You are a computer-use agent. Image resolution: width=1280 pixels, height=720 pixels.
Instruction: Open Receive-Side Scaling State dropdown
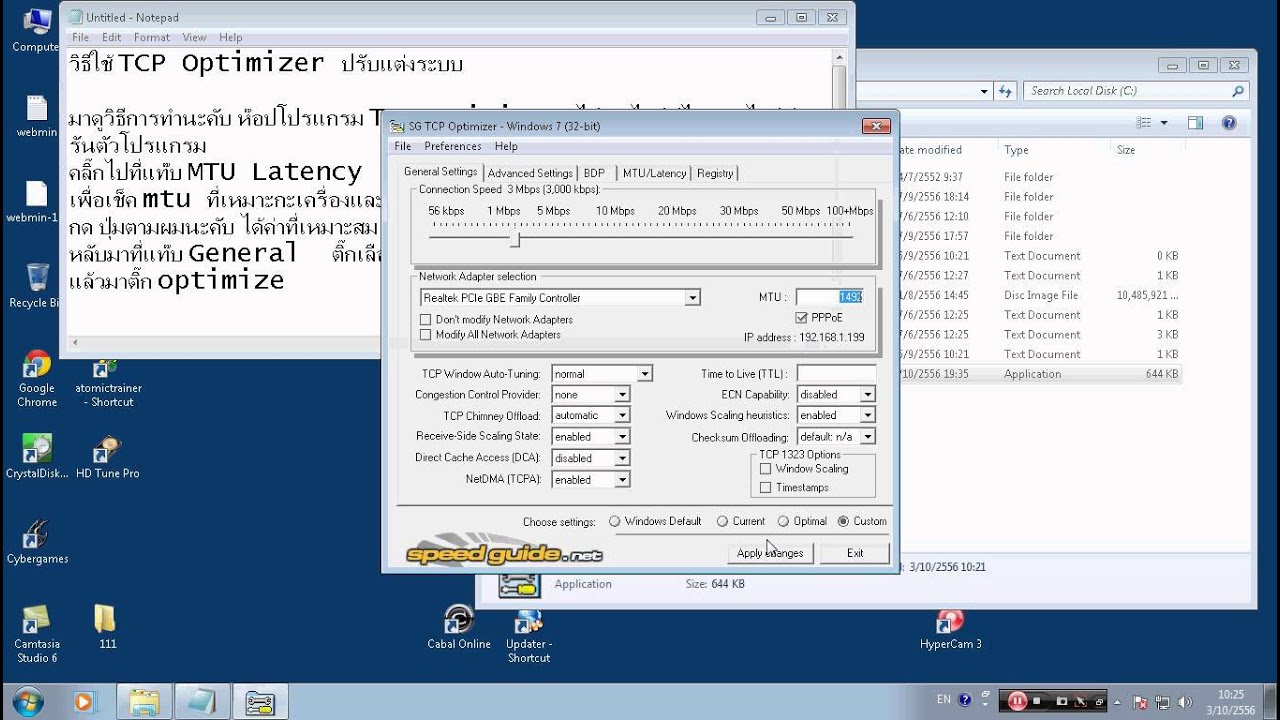point(622,437)
